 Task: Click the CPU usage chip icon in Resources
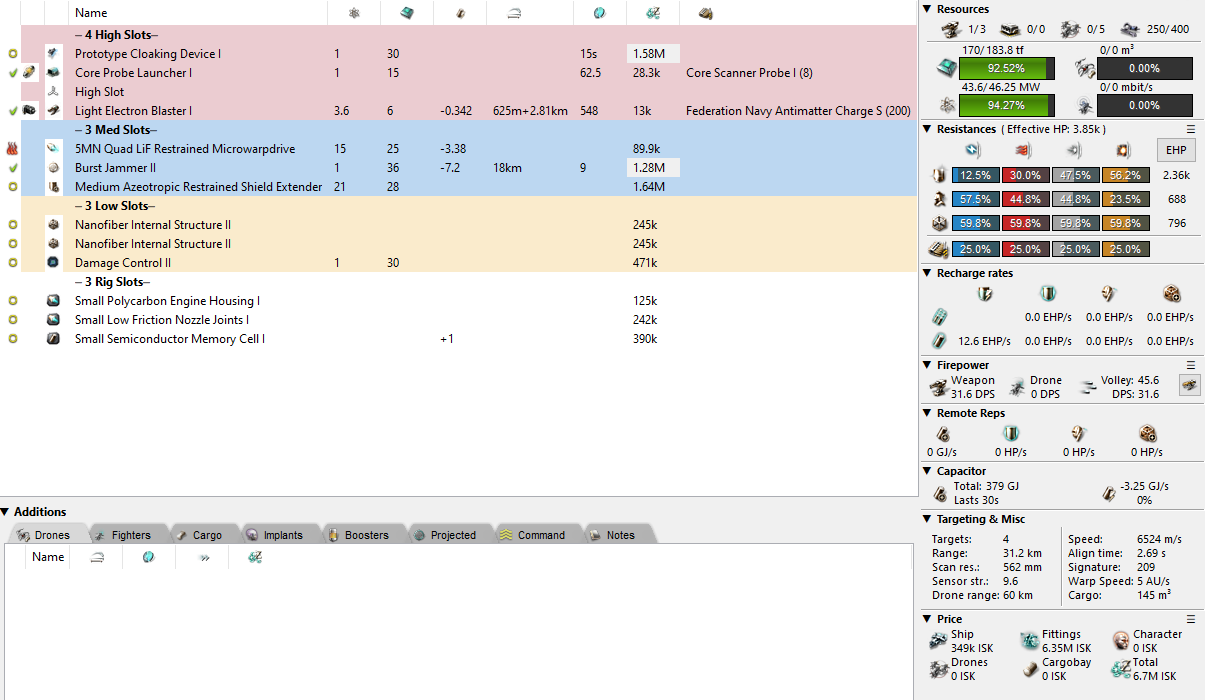click(946, 68)
